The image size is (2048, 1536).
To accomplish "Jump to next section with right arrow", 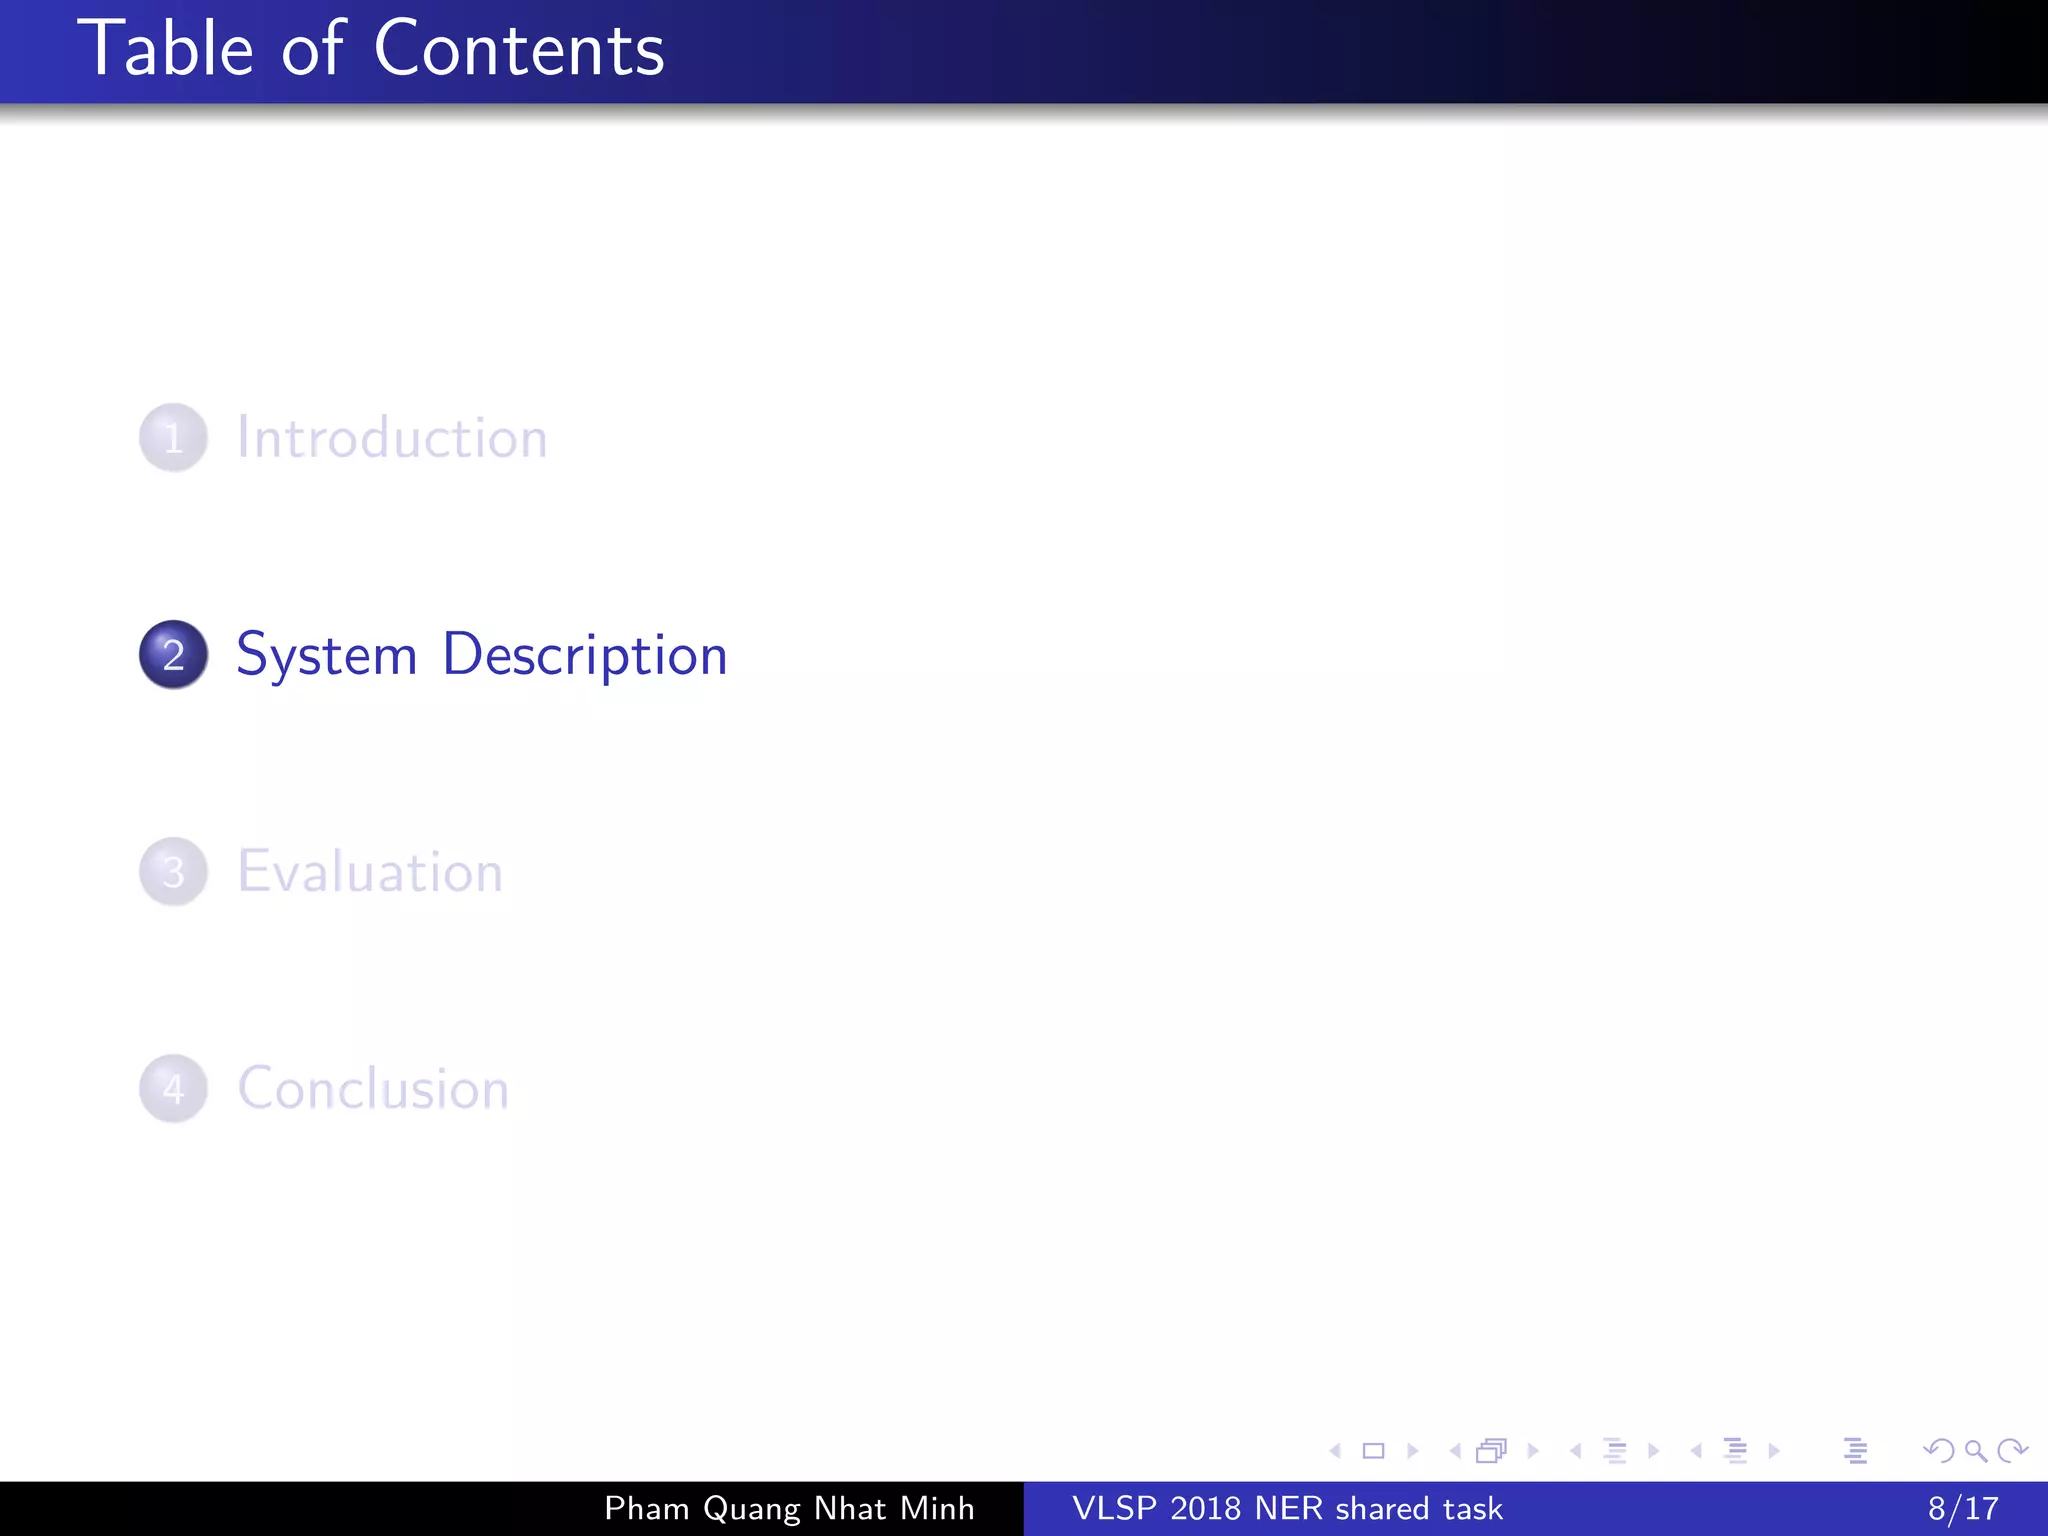I will [1774, 1451].
